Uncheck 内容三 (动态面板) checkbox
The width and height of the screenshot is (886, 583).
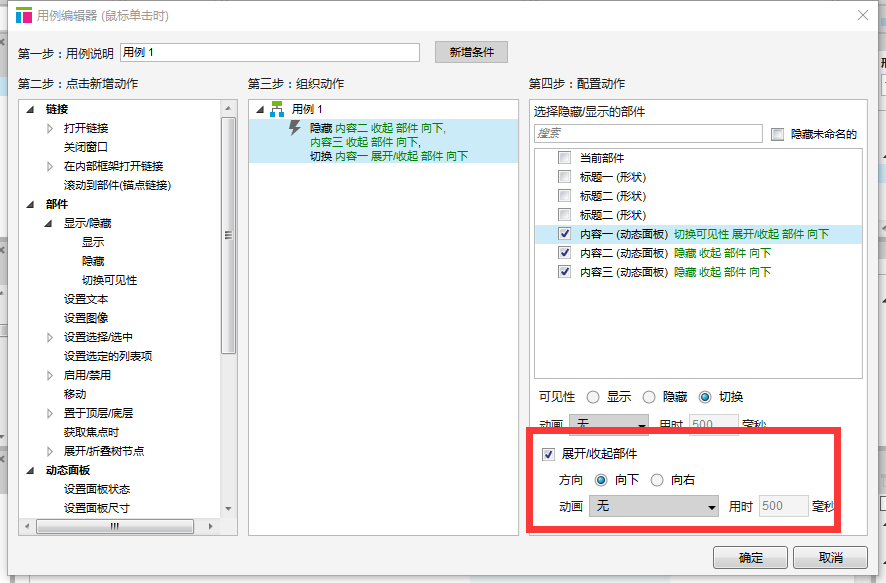tap(564, 272)
